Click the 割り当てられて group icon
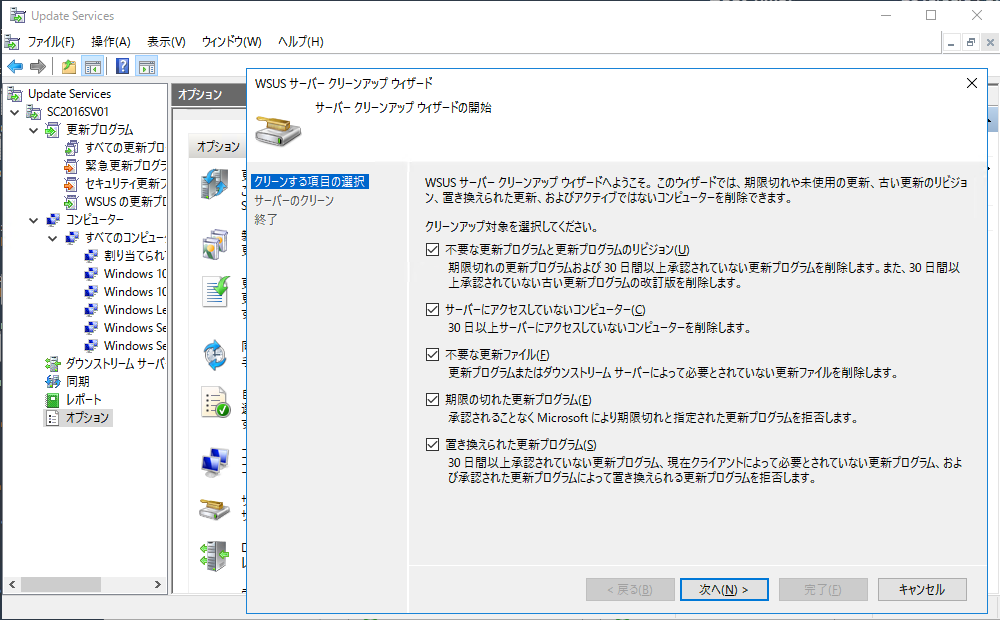 click(x=92, y=256)
